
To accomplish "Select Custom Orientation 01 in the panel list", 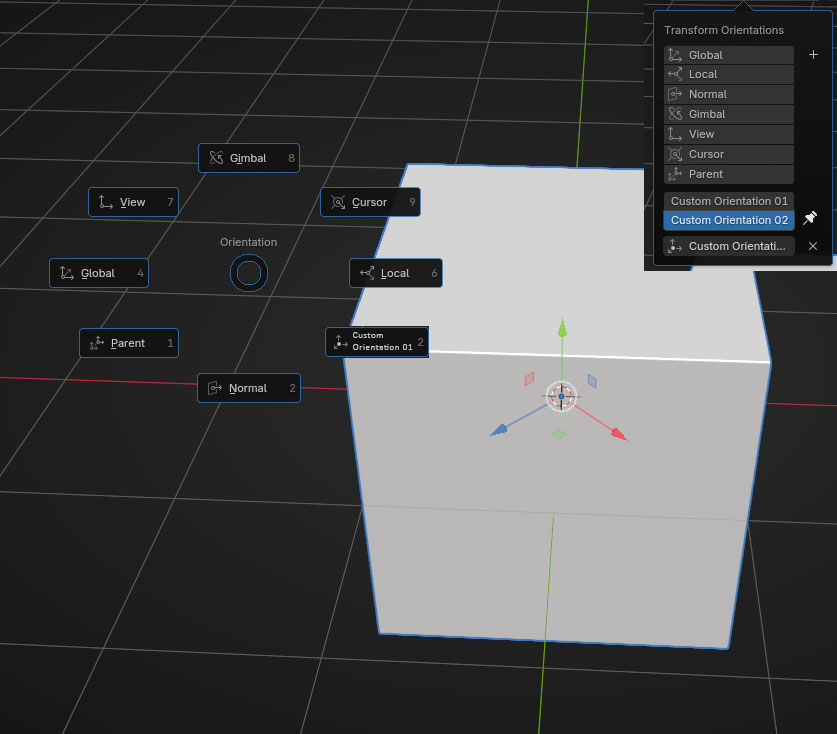I will 729,201.
